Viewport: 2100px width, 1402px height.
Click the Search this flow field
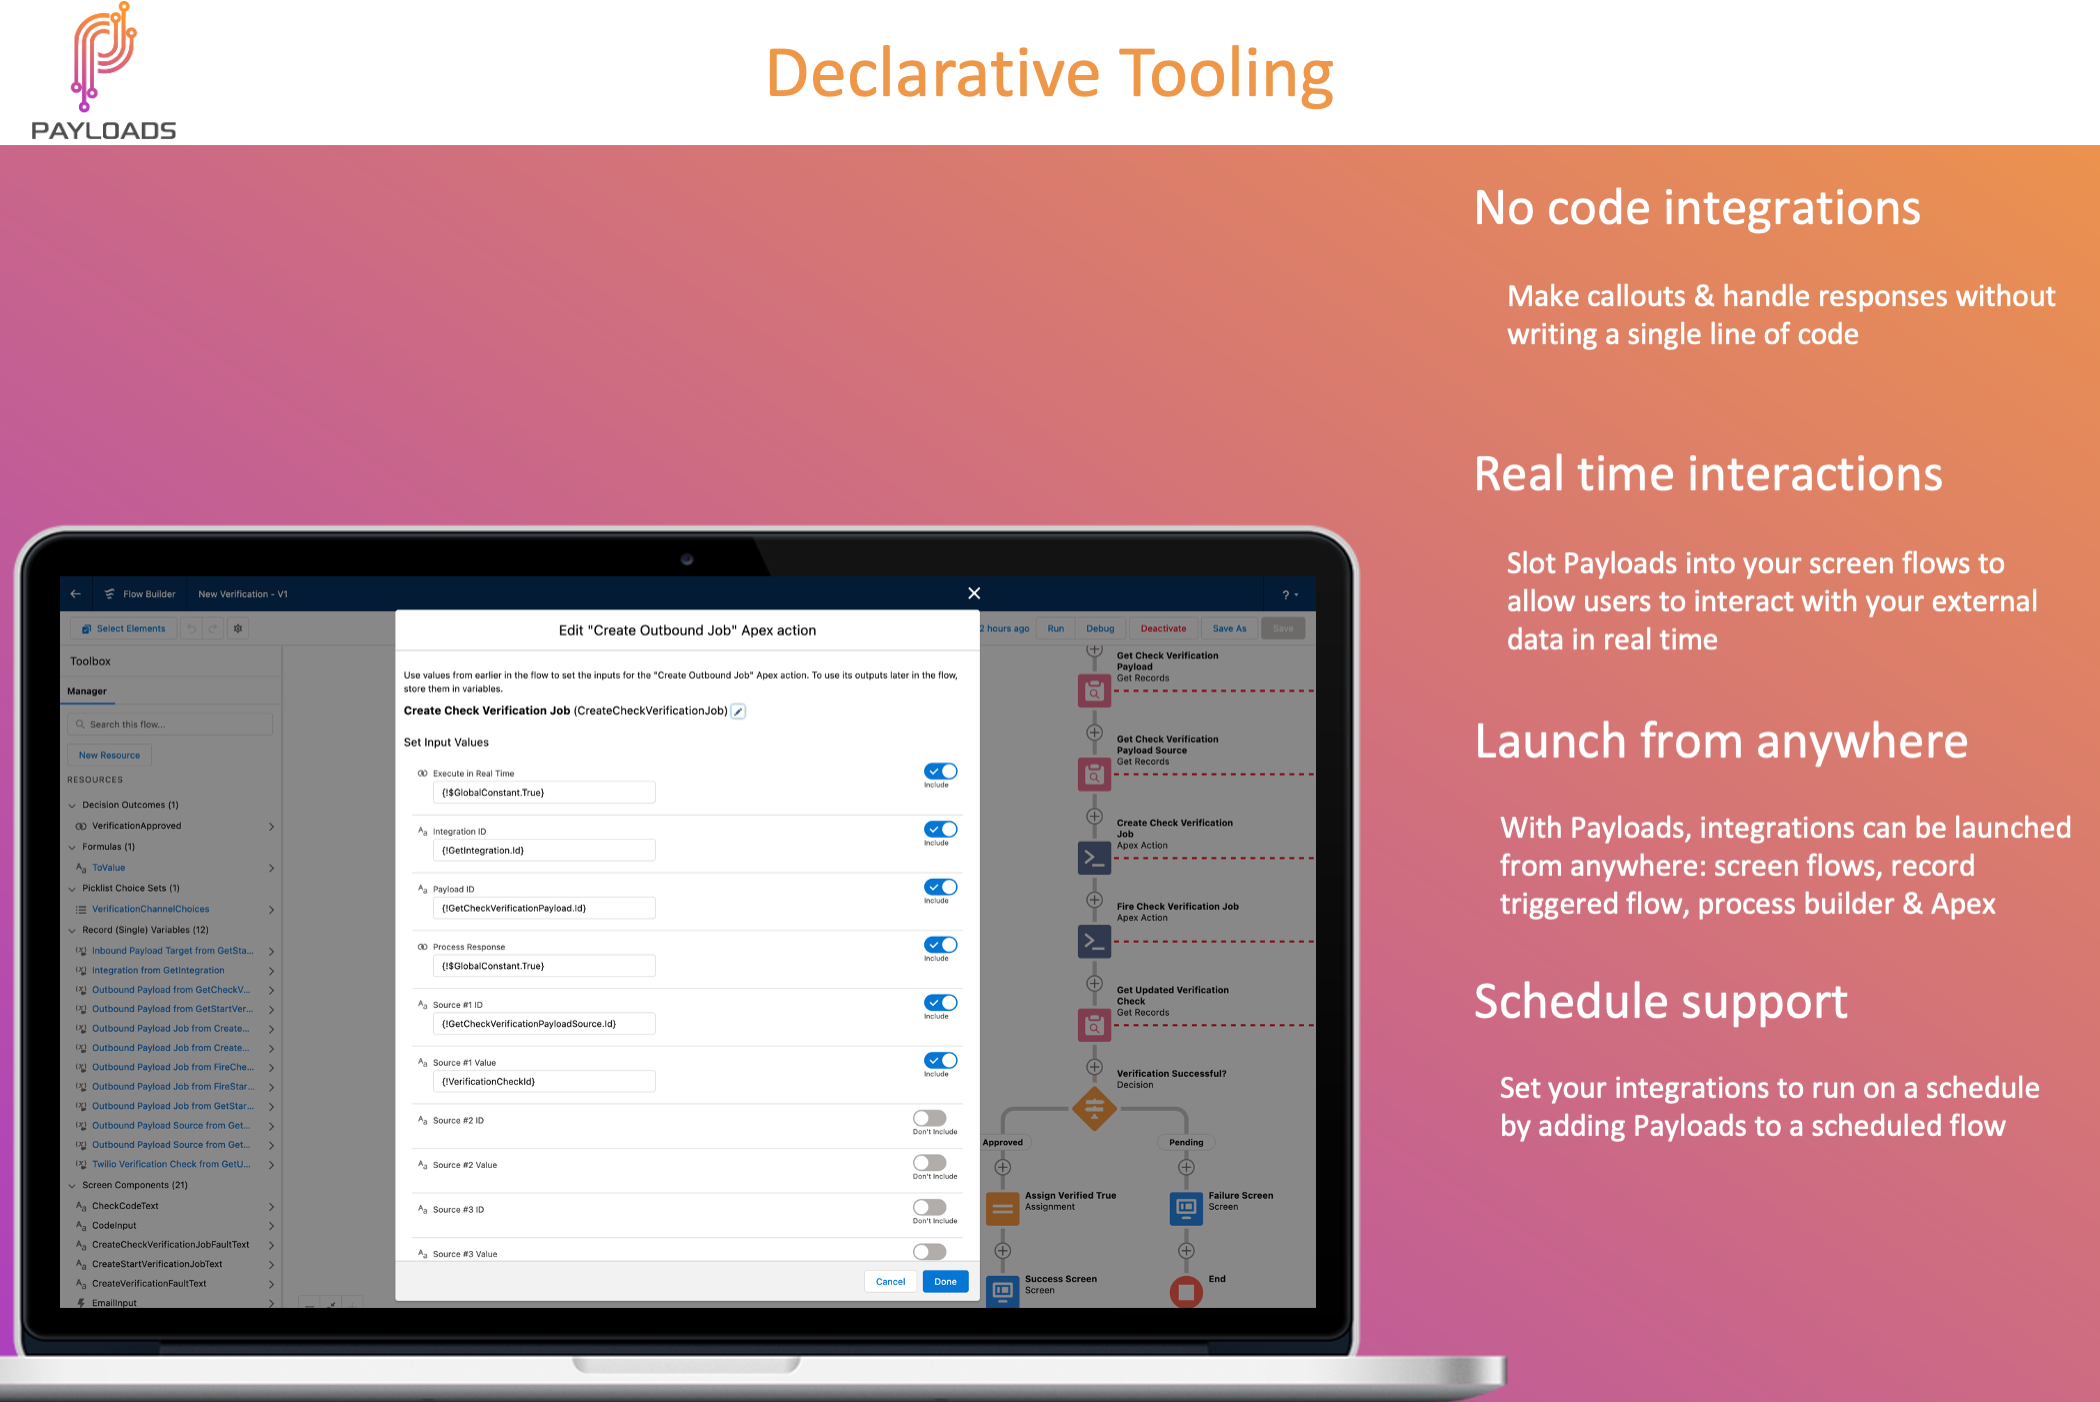(170, 723)
